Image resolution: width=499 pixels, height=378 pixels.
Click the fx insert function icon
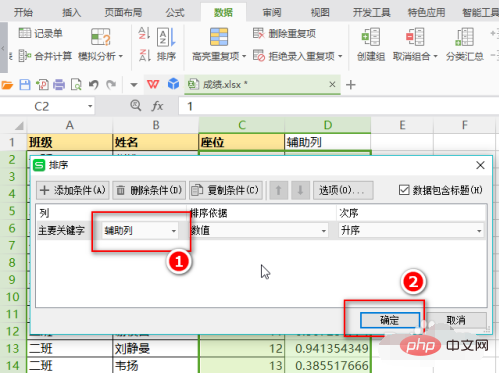tap(157, 106)
